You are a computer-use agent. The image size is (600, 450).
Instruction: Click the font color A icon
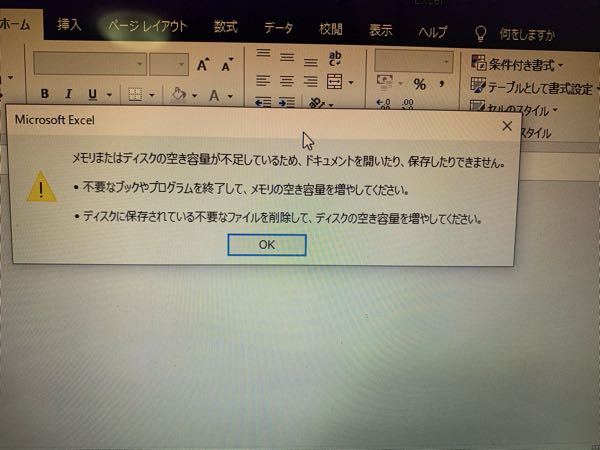tap(214, 95)
